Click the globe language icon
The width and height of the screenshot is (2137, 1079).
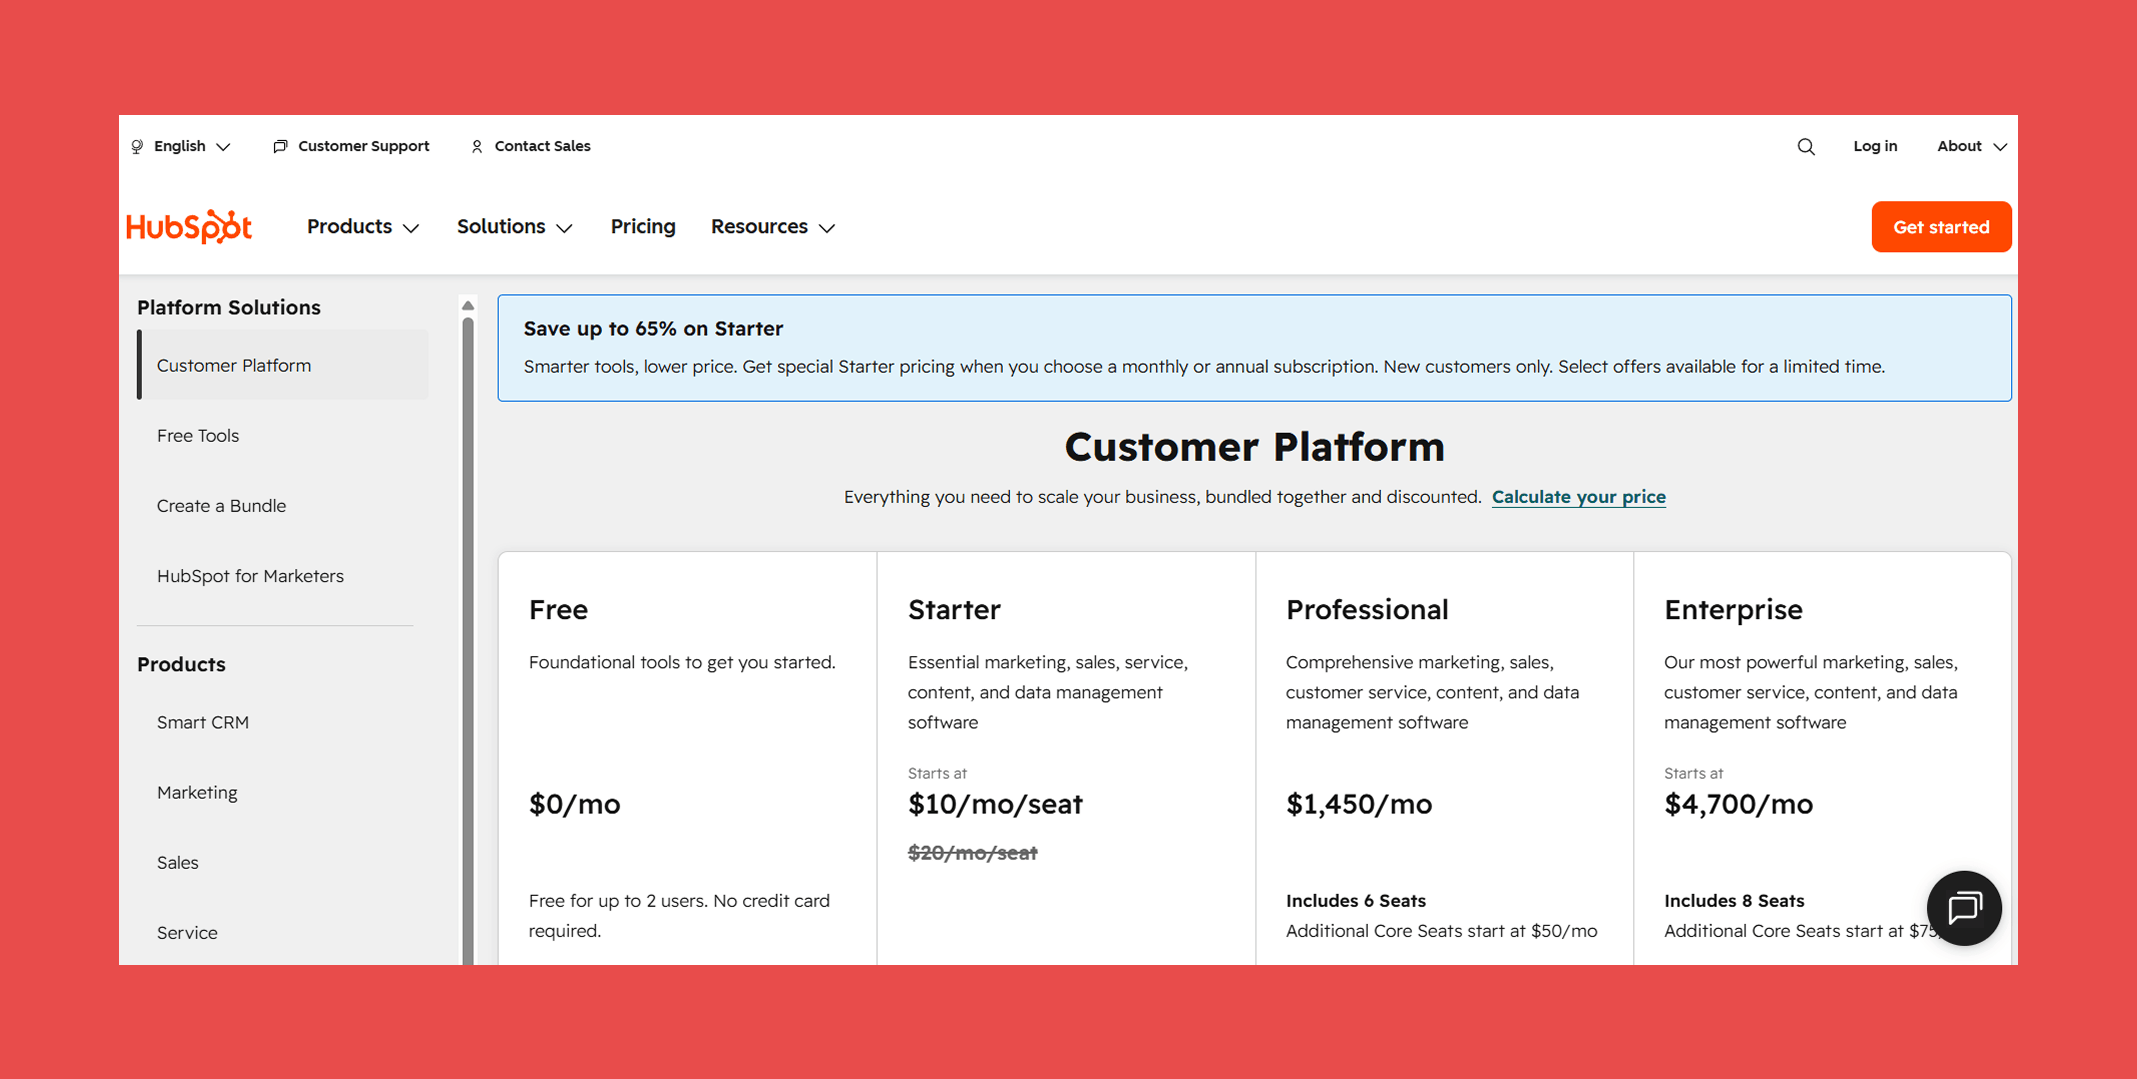[138, 146]
